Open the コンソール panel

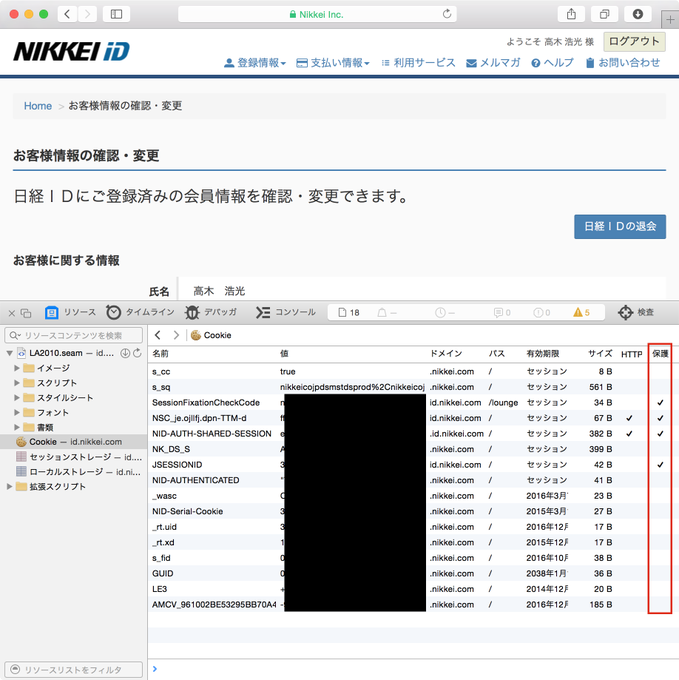pos(286,312)
